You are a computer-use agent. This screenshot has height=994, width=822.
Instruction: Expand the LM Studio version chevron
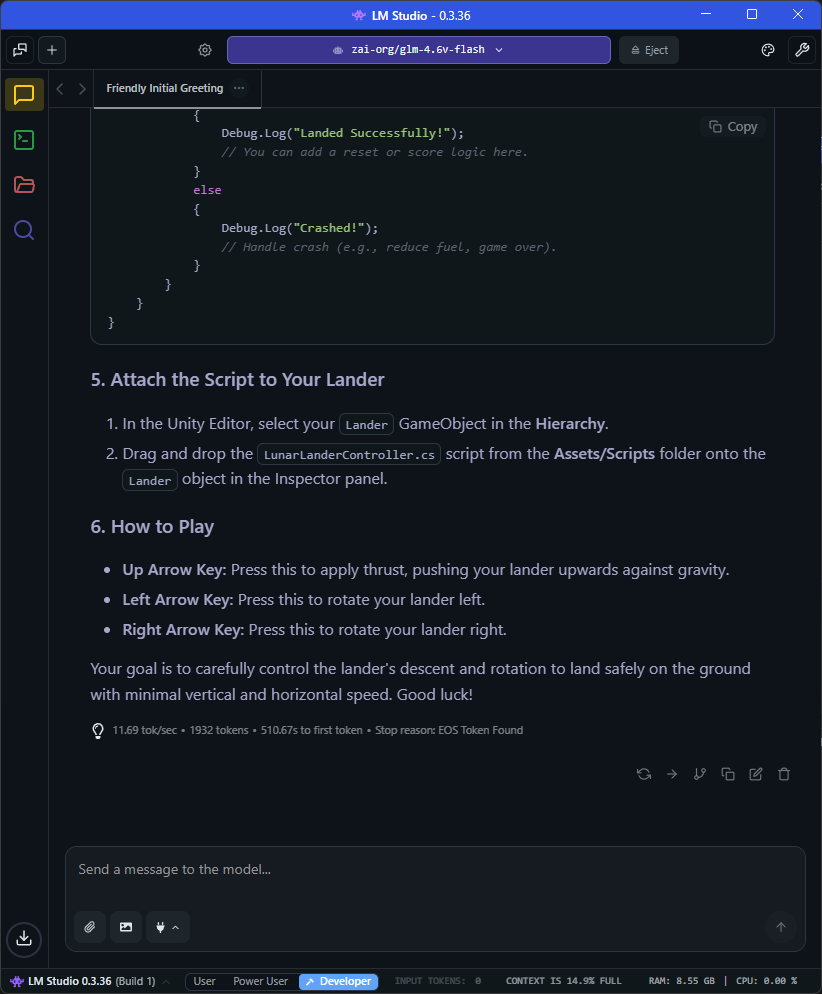[166, 982]
